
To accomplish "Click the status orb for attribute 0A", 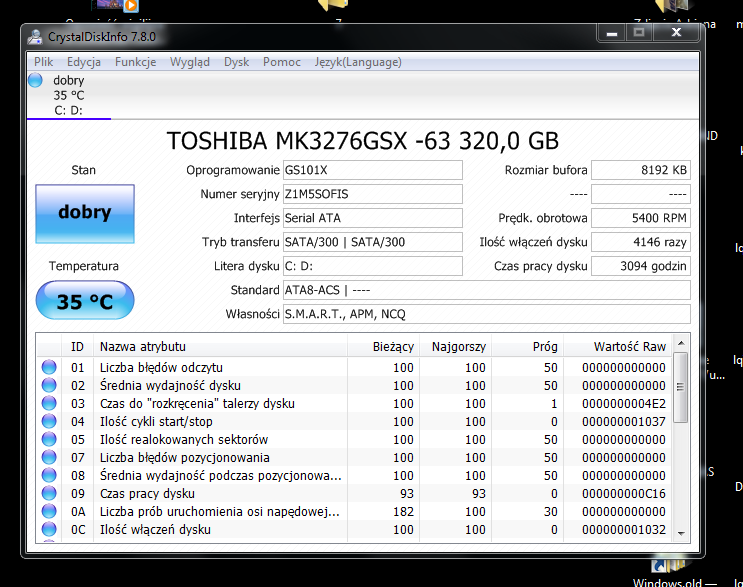I will point(49,511).
